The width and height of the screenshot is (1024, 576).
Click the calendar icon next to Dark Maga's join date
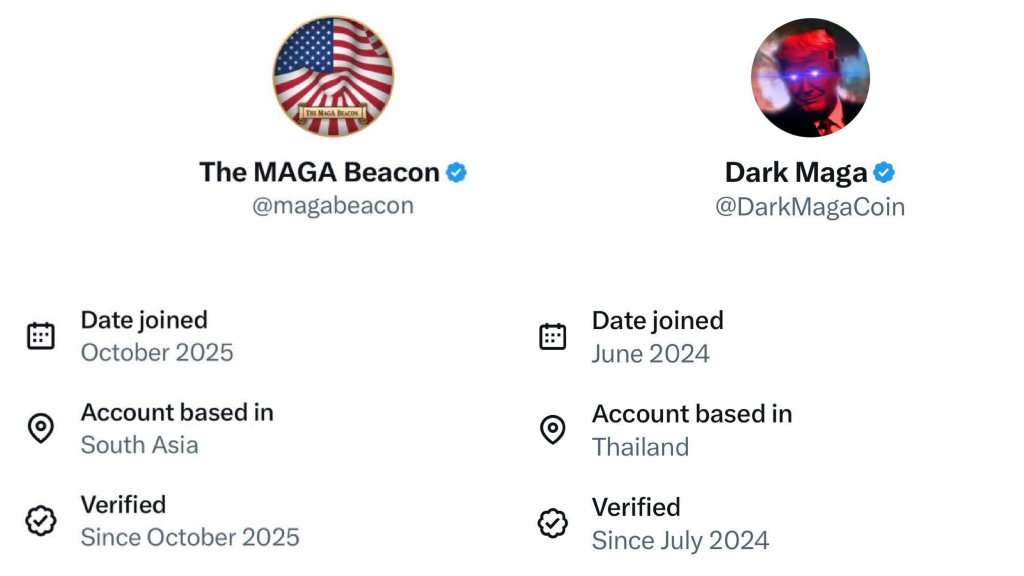[554, 338]
